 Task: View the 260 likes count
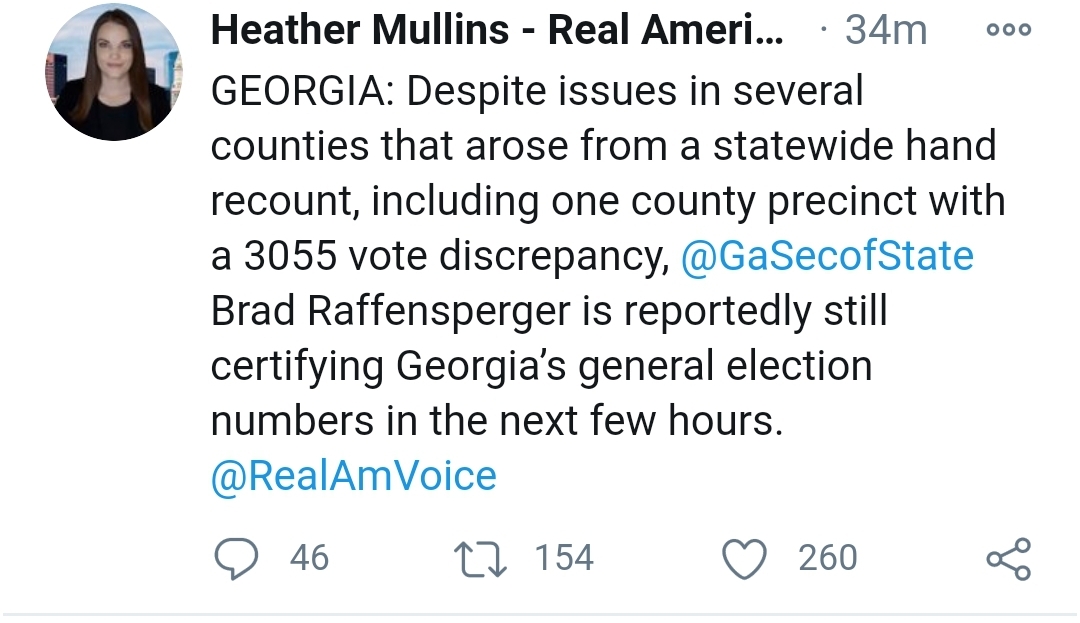[828, 558]
